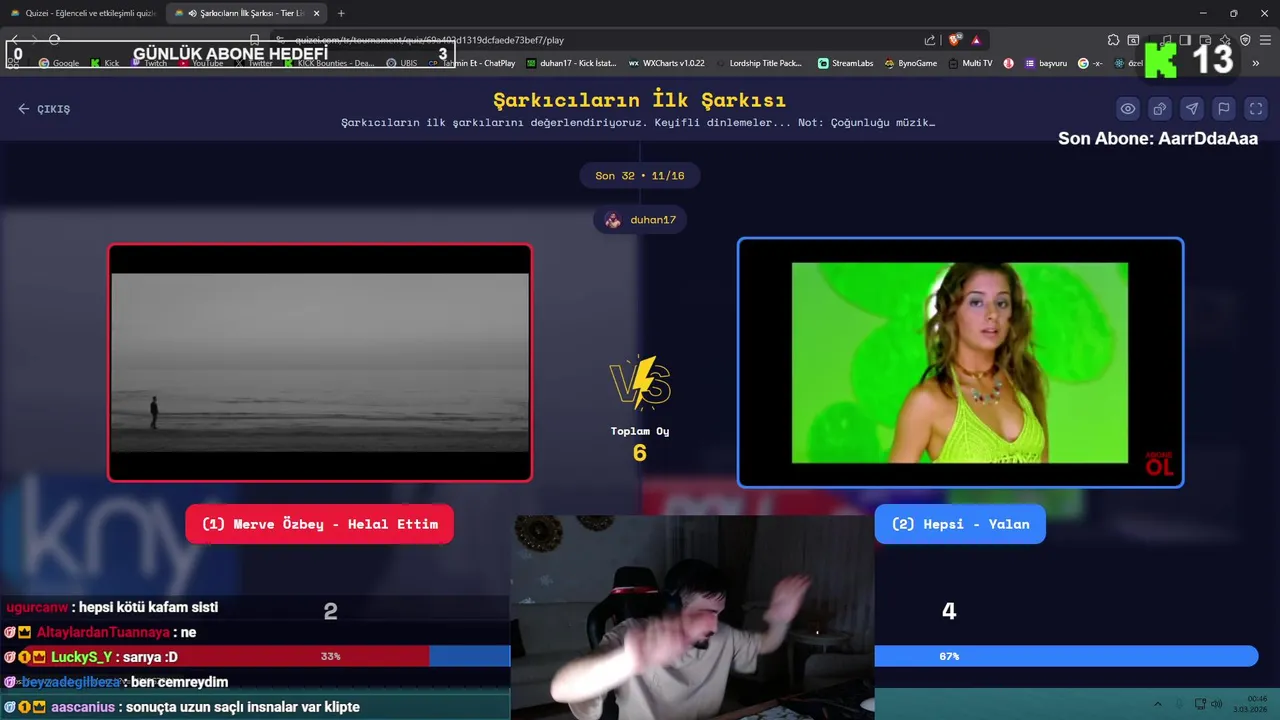Click the share page icon in address bar

point(930,40)
